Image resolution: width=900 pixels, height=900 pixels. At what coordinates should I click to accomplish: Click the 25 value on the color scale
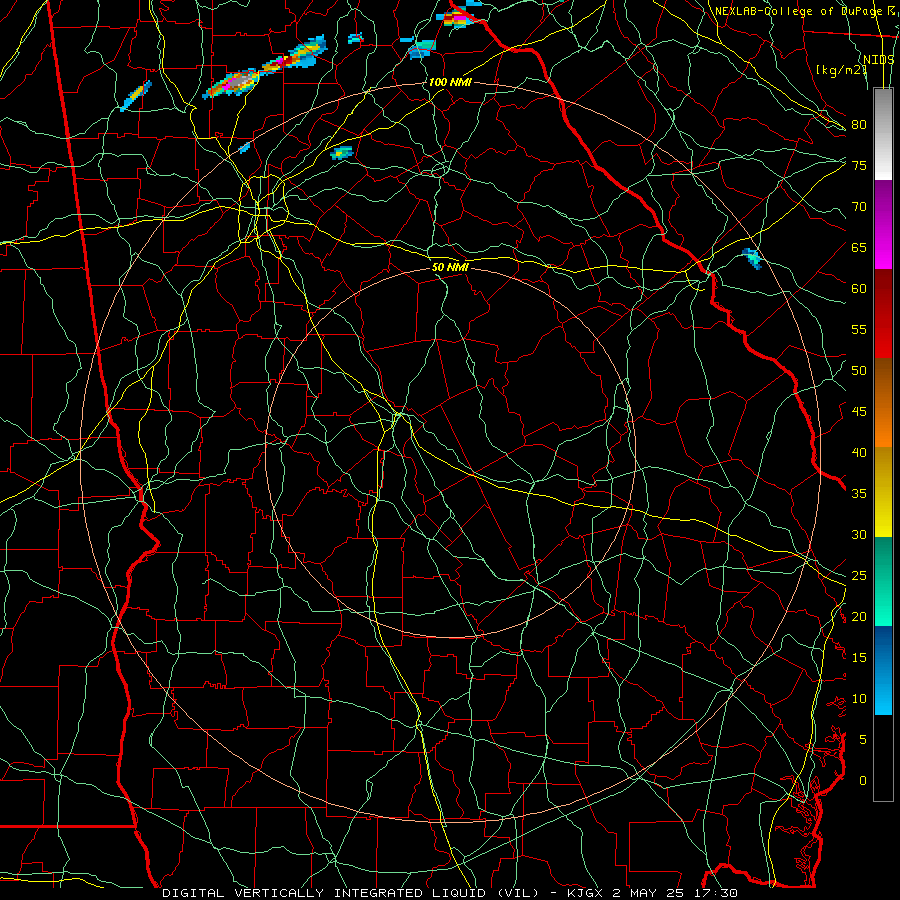pyautogui.click(x=859, y=576)
